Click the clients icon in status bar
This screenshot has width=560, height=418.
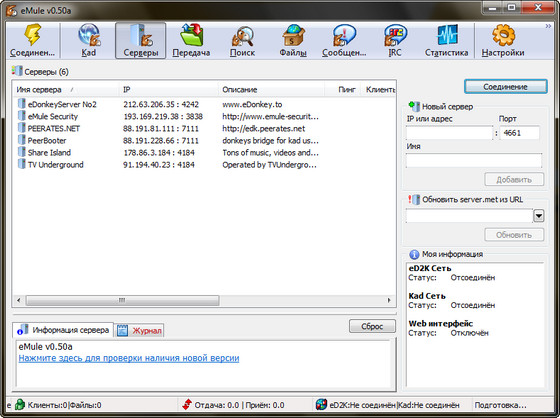pos(20,405)
